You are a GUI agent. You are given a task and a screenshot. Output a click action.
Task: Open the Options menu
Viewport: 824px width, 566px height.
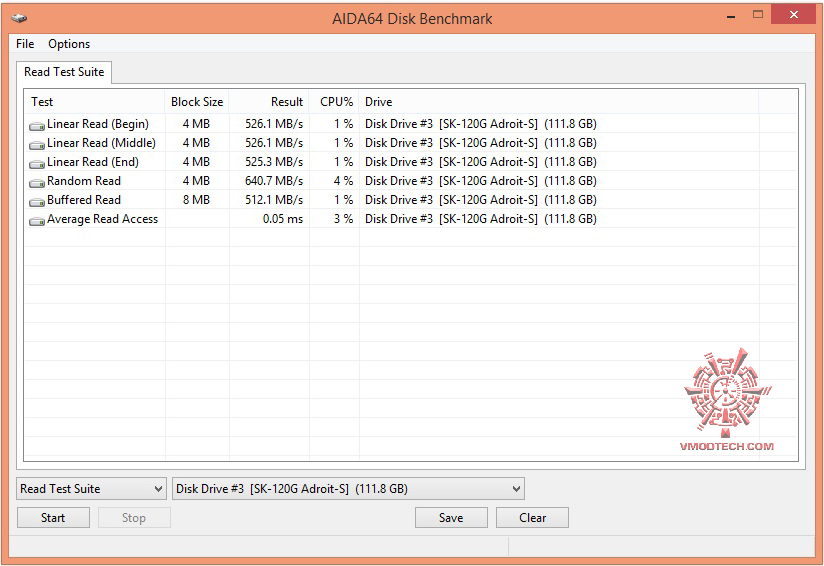[x=69, y=44]
